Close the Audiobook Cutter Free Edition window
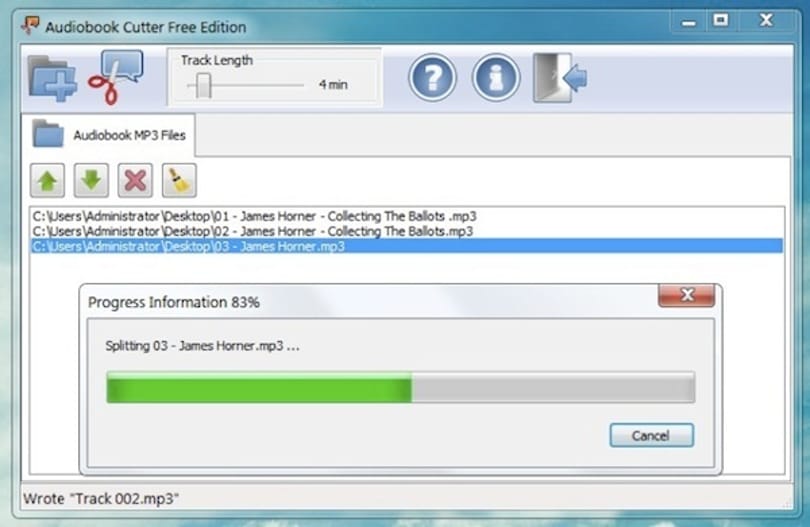810x527 pixels. coord(767,21)
